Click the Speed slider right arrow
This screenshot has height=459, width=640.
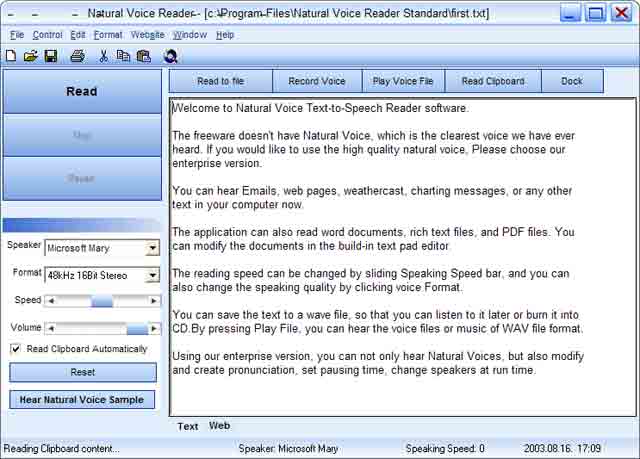154,301
